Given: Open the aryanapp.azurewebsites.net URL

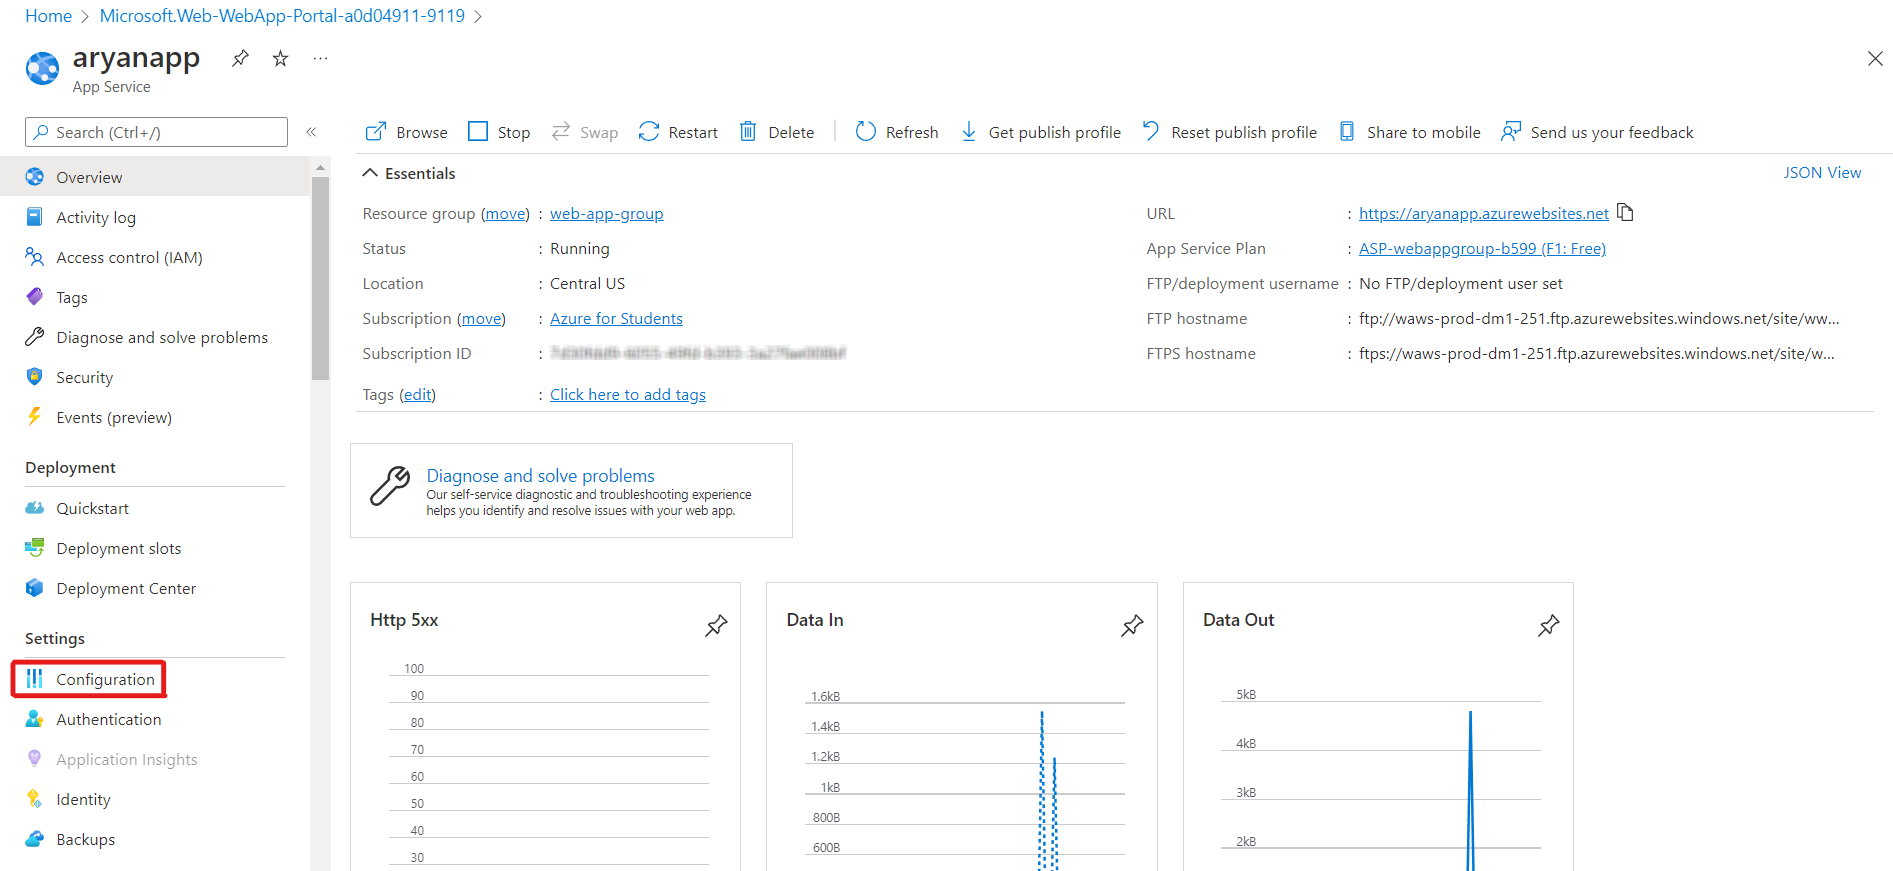Looking at the screenshot, I should tap(1483, 213).
